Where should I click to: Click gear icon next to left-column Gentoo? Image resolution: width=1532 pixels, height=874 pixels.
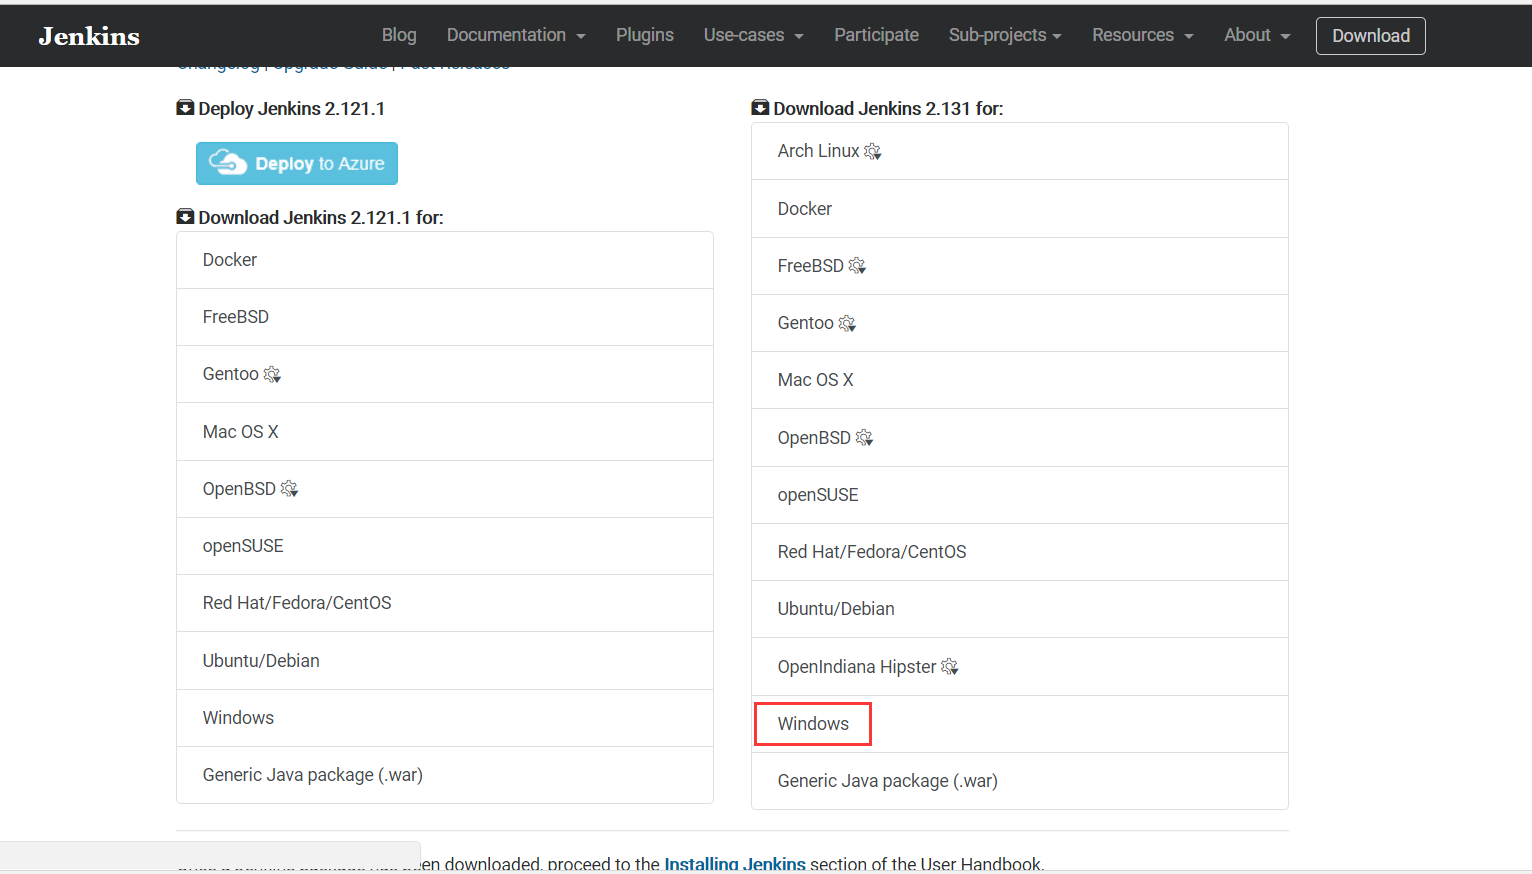pyautogui.click(x=272, y=374)
